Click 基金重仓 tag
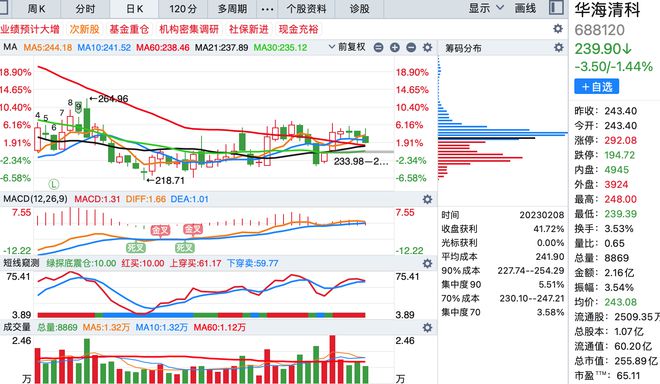Image resolution: width=660 pixels, height=384 pixels. 129,29
